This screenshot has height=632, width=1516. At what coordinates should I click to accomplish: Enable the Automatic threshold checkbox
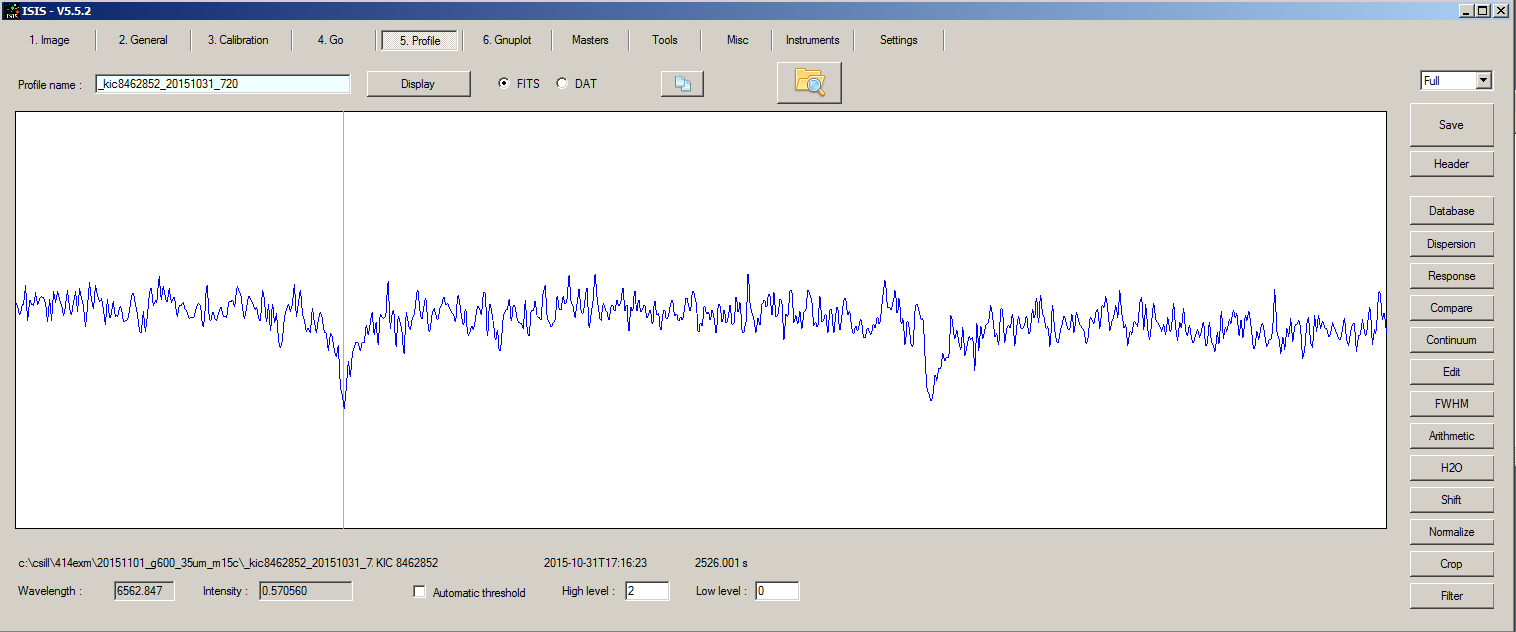420,592
